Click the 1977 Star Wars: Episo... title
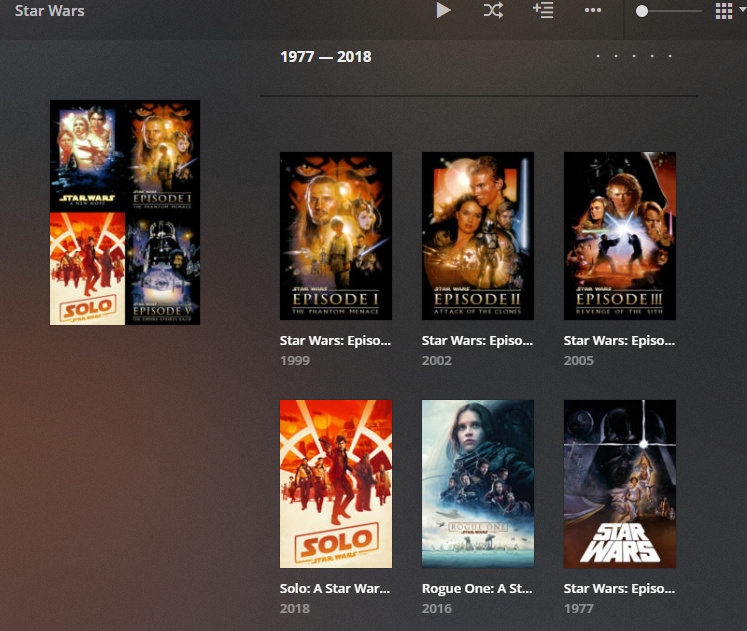Viewport: 747px width, 631px height. [619, 589]
